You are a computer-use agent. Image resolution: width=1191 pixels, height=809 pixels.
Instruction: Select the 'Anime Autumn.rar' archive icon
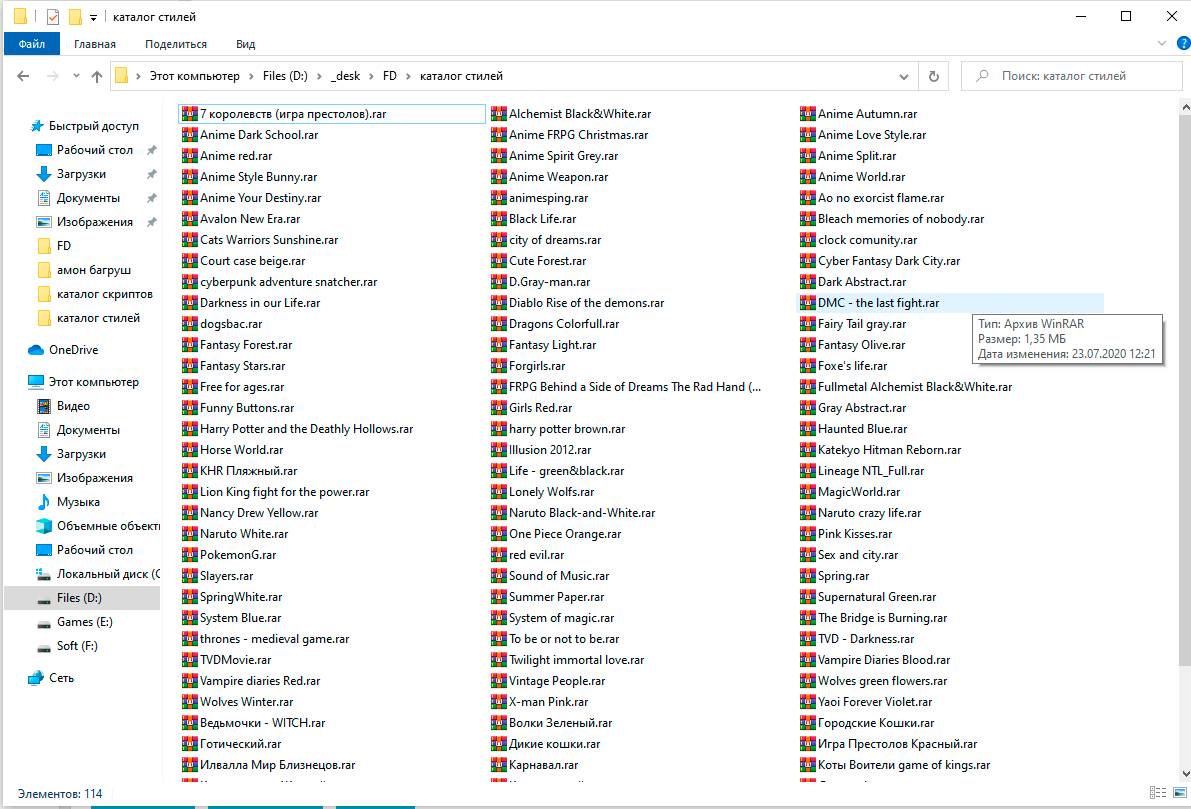[x=807, y=114]
